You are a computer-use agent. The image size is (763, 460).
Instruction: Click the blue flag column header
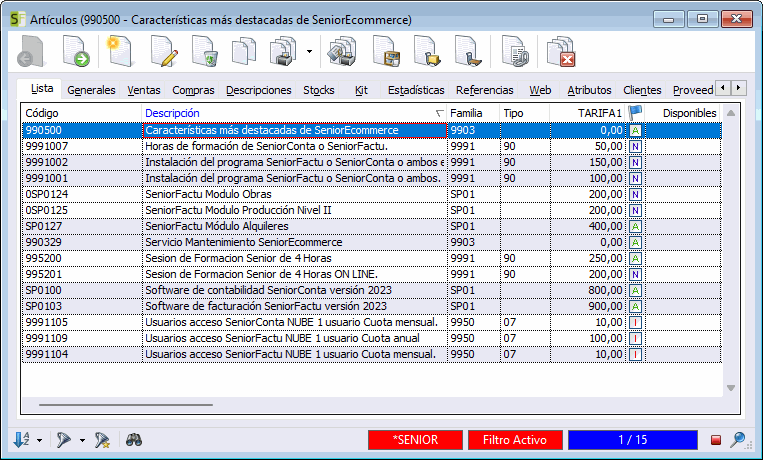(635, 113)
